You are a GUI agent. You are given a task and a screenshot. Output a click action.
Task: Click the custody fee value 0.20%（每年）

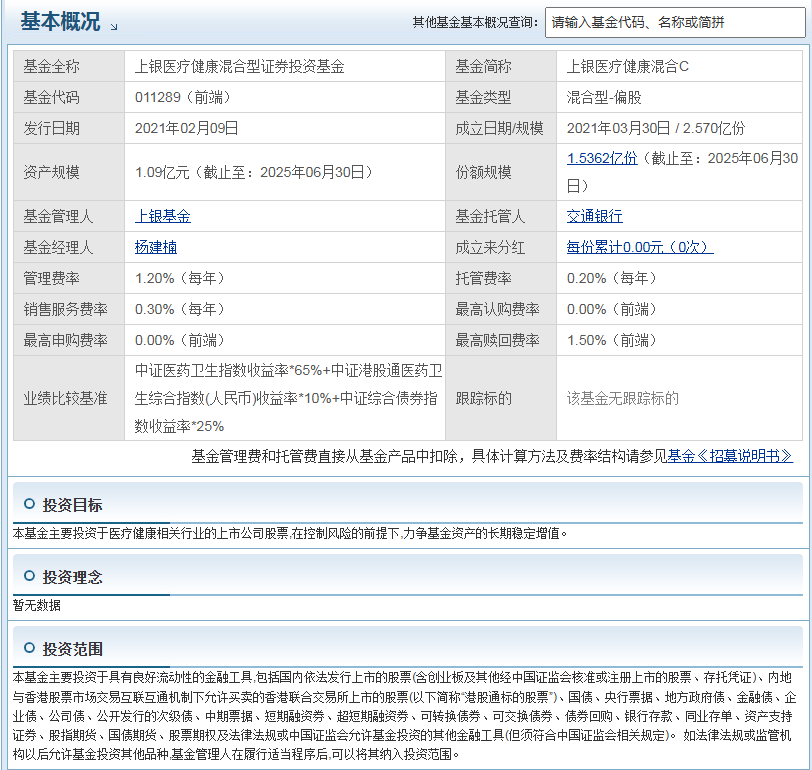coord(612,279)
